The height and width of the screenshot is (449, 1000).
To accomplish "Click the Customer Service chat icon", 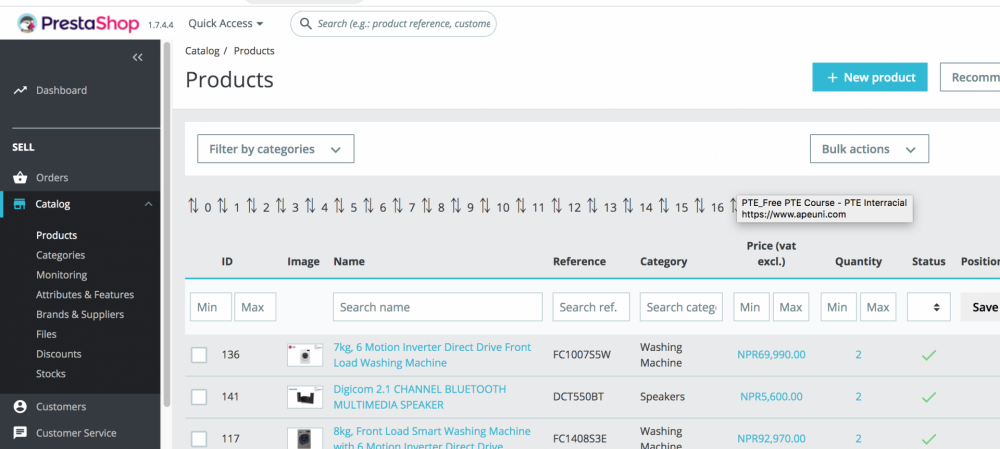I will [20, 433].
